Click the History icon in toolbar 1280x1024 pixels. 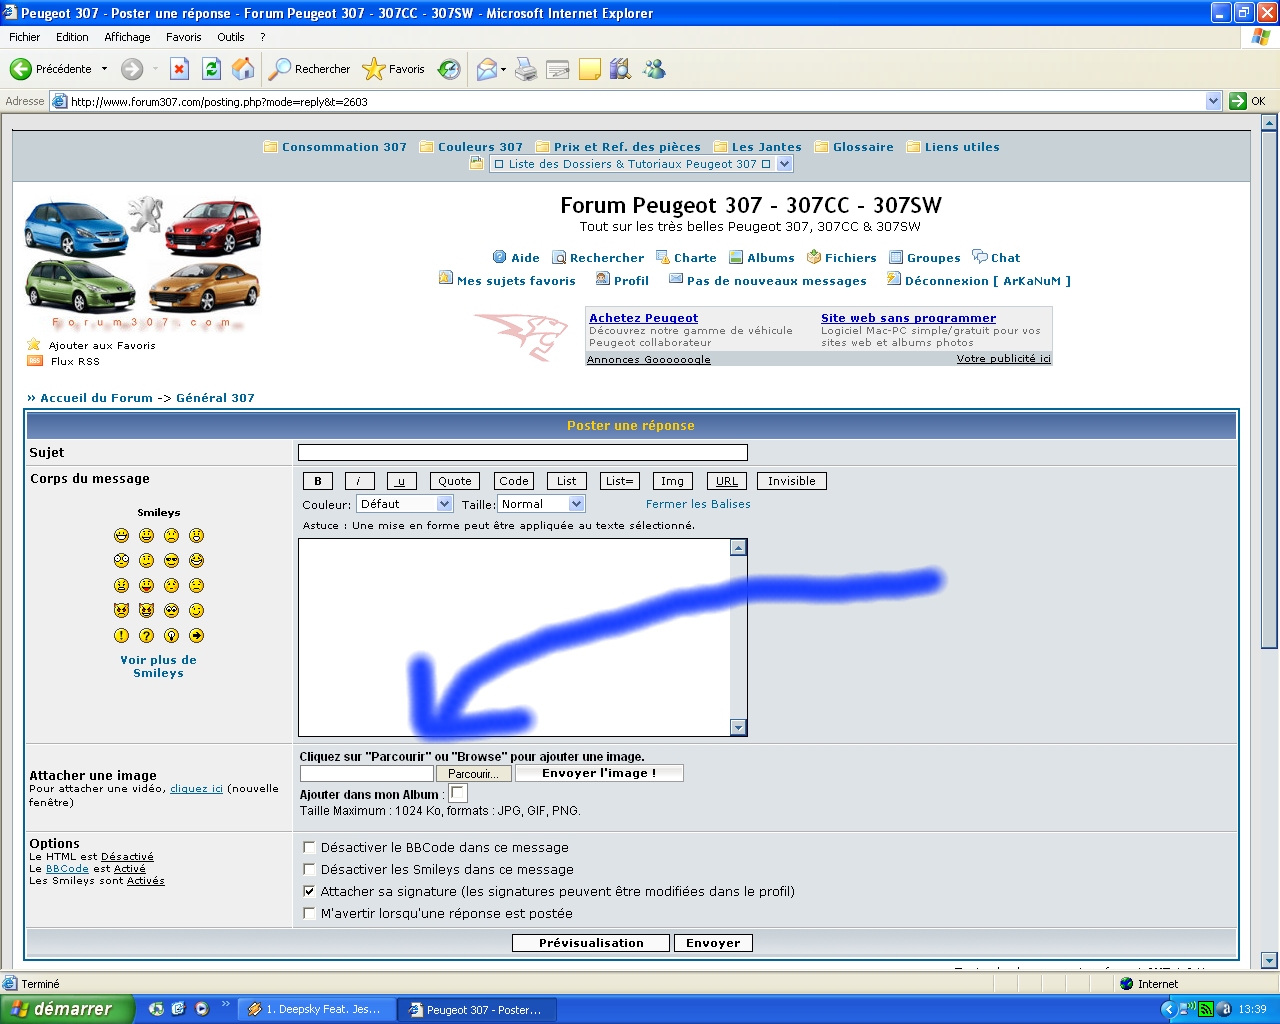click(x=450, y=69)
